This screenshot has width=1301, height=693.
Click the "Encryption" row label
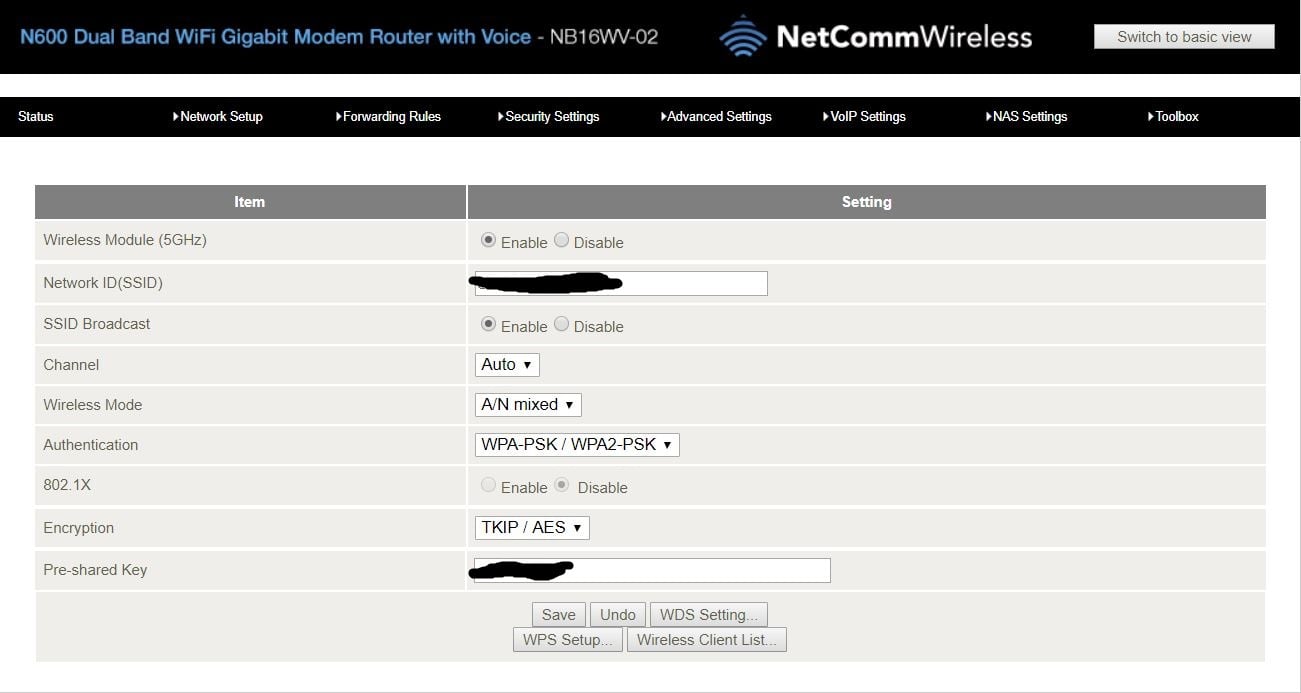79,528
